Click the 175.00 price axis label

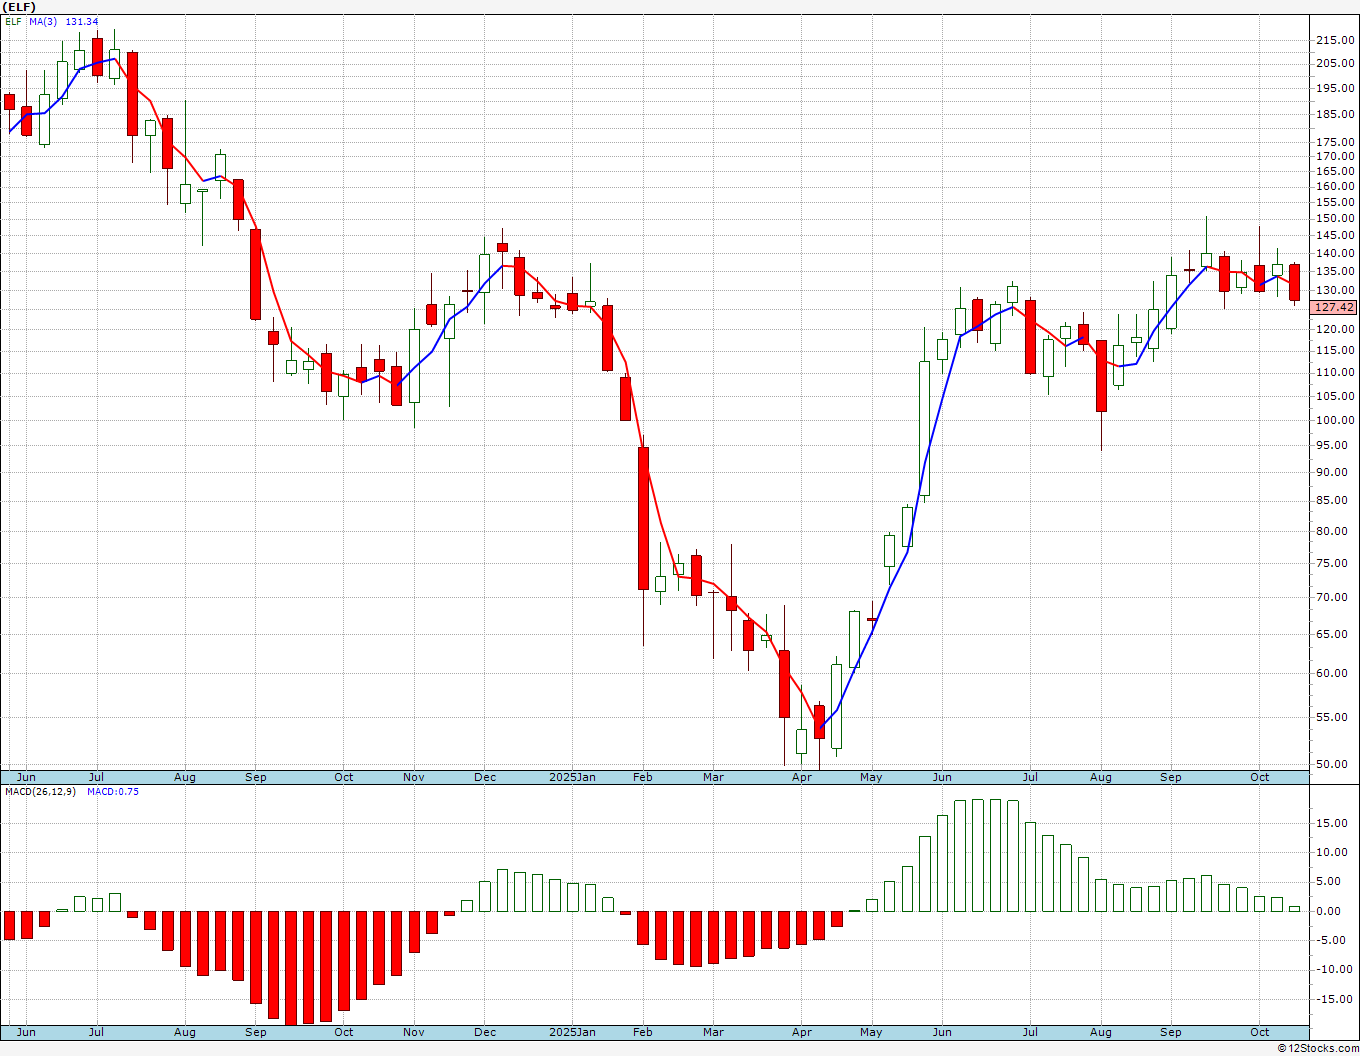[1336, 141]
